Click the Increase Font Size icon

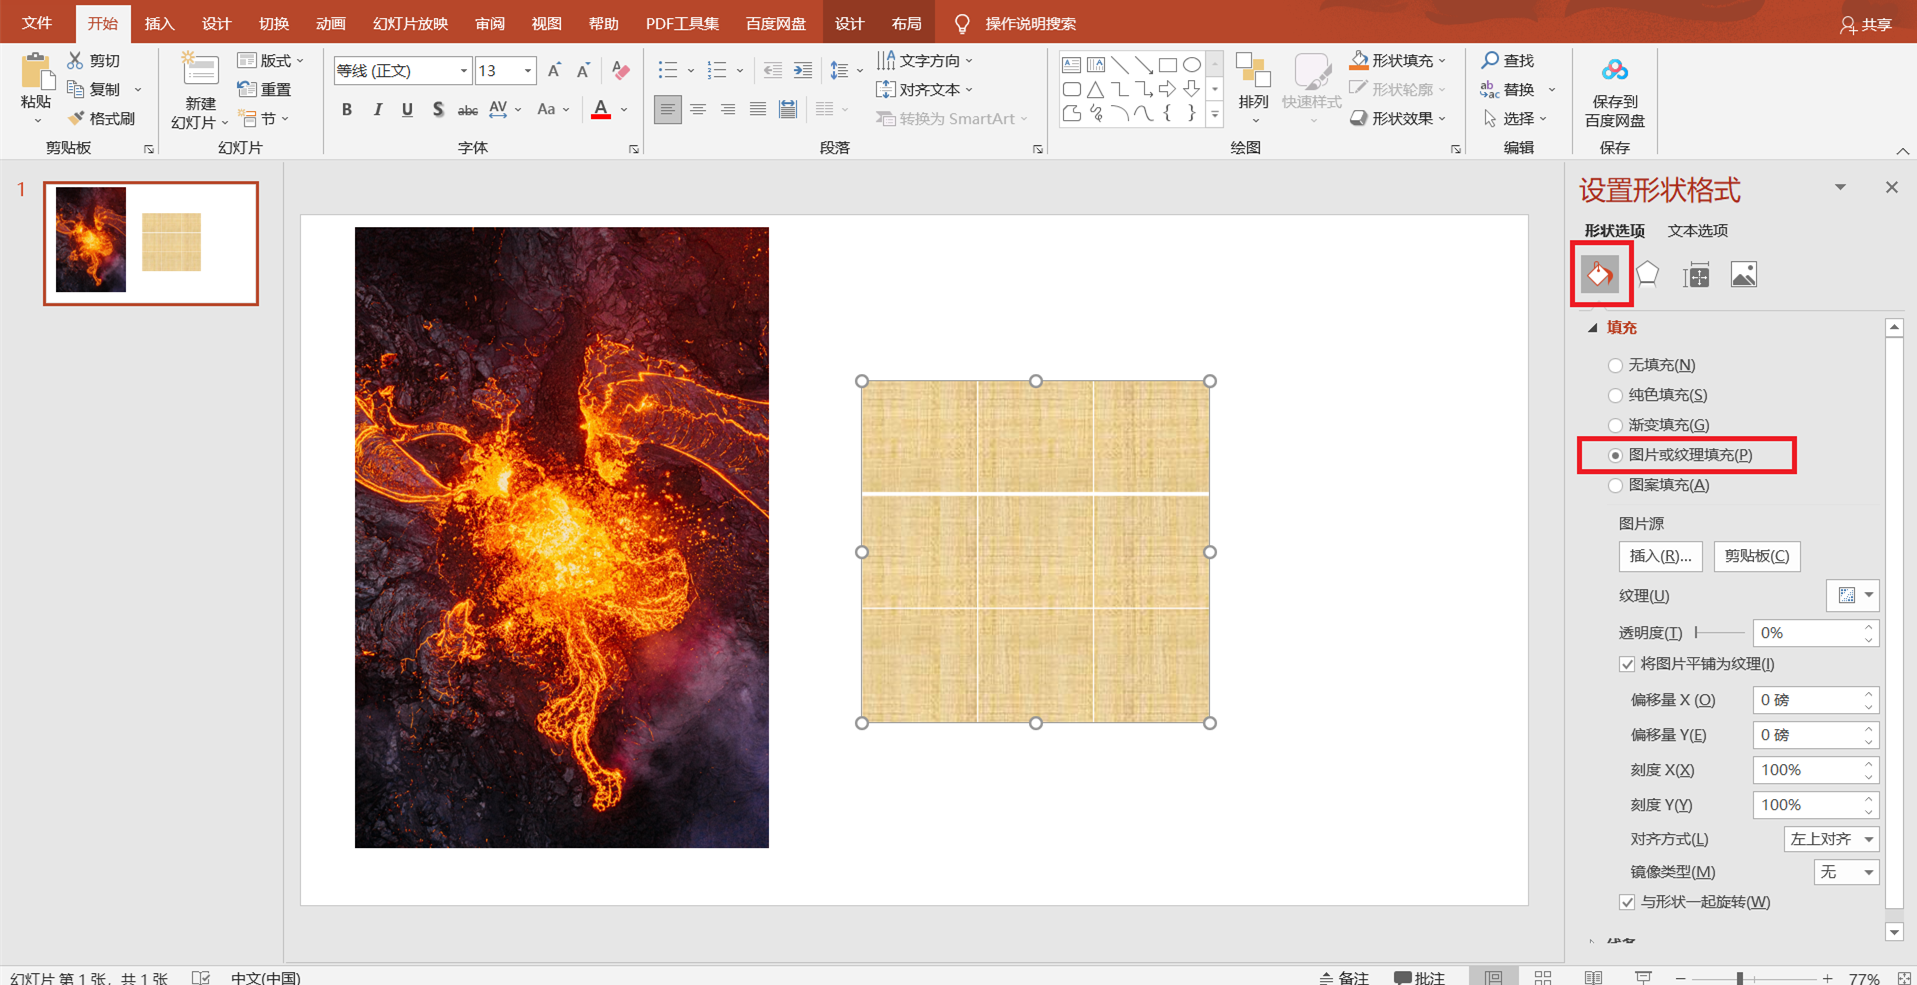pos(554,70)
